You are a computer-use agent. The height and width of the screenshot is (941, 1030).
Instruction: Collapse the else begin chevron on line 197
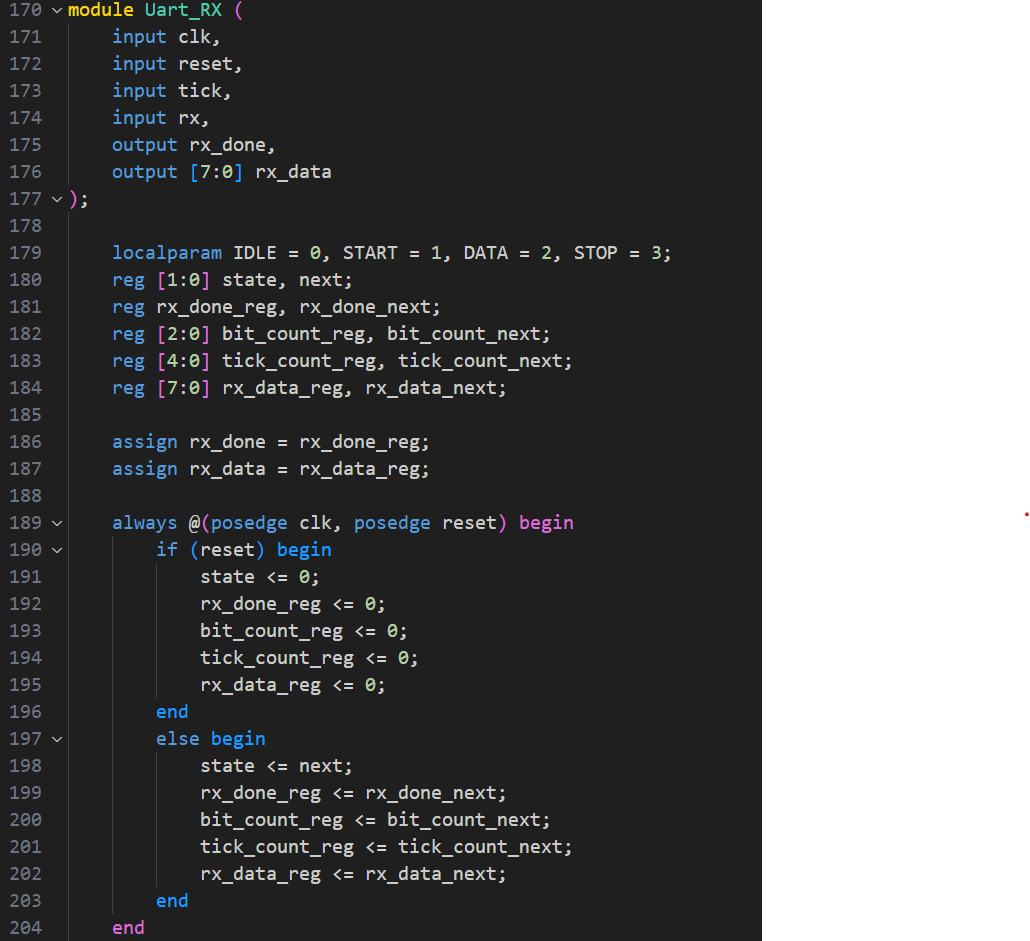[x=57, y=739]
